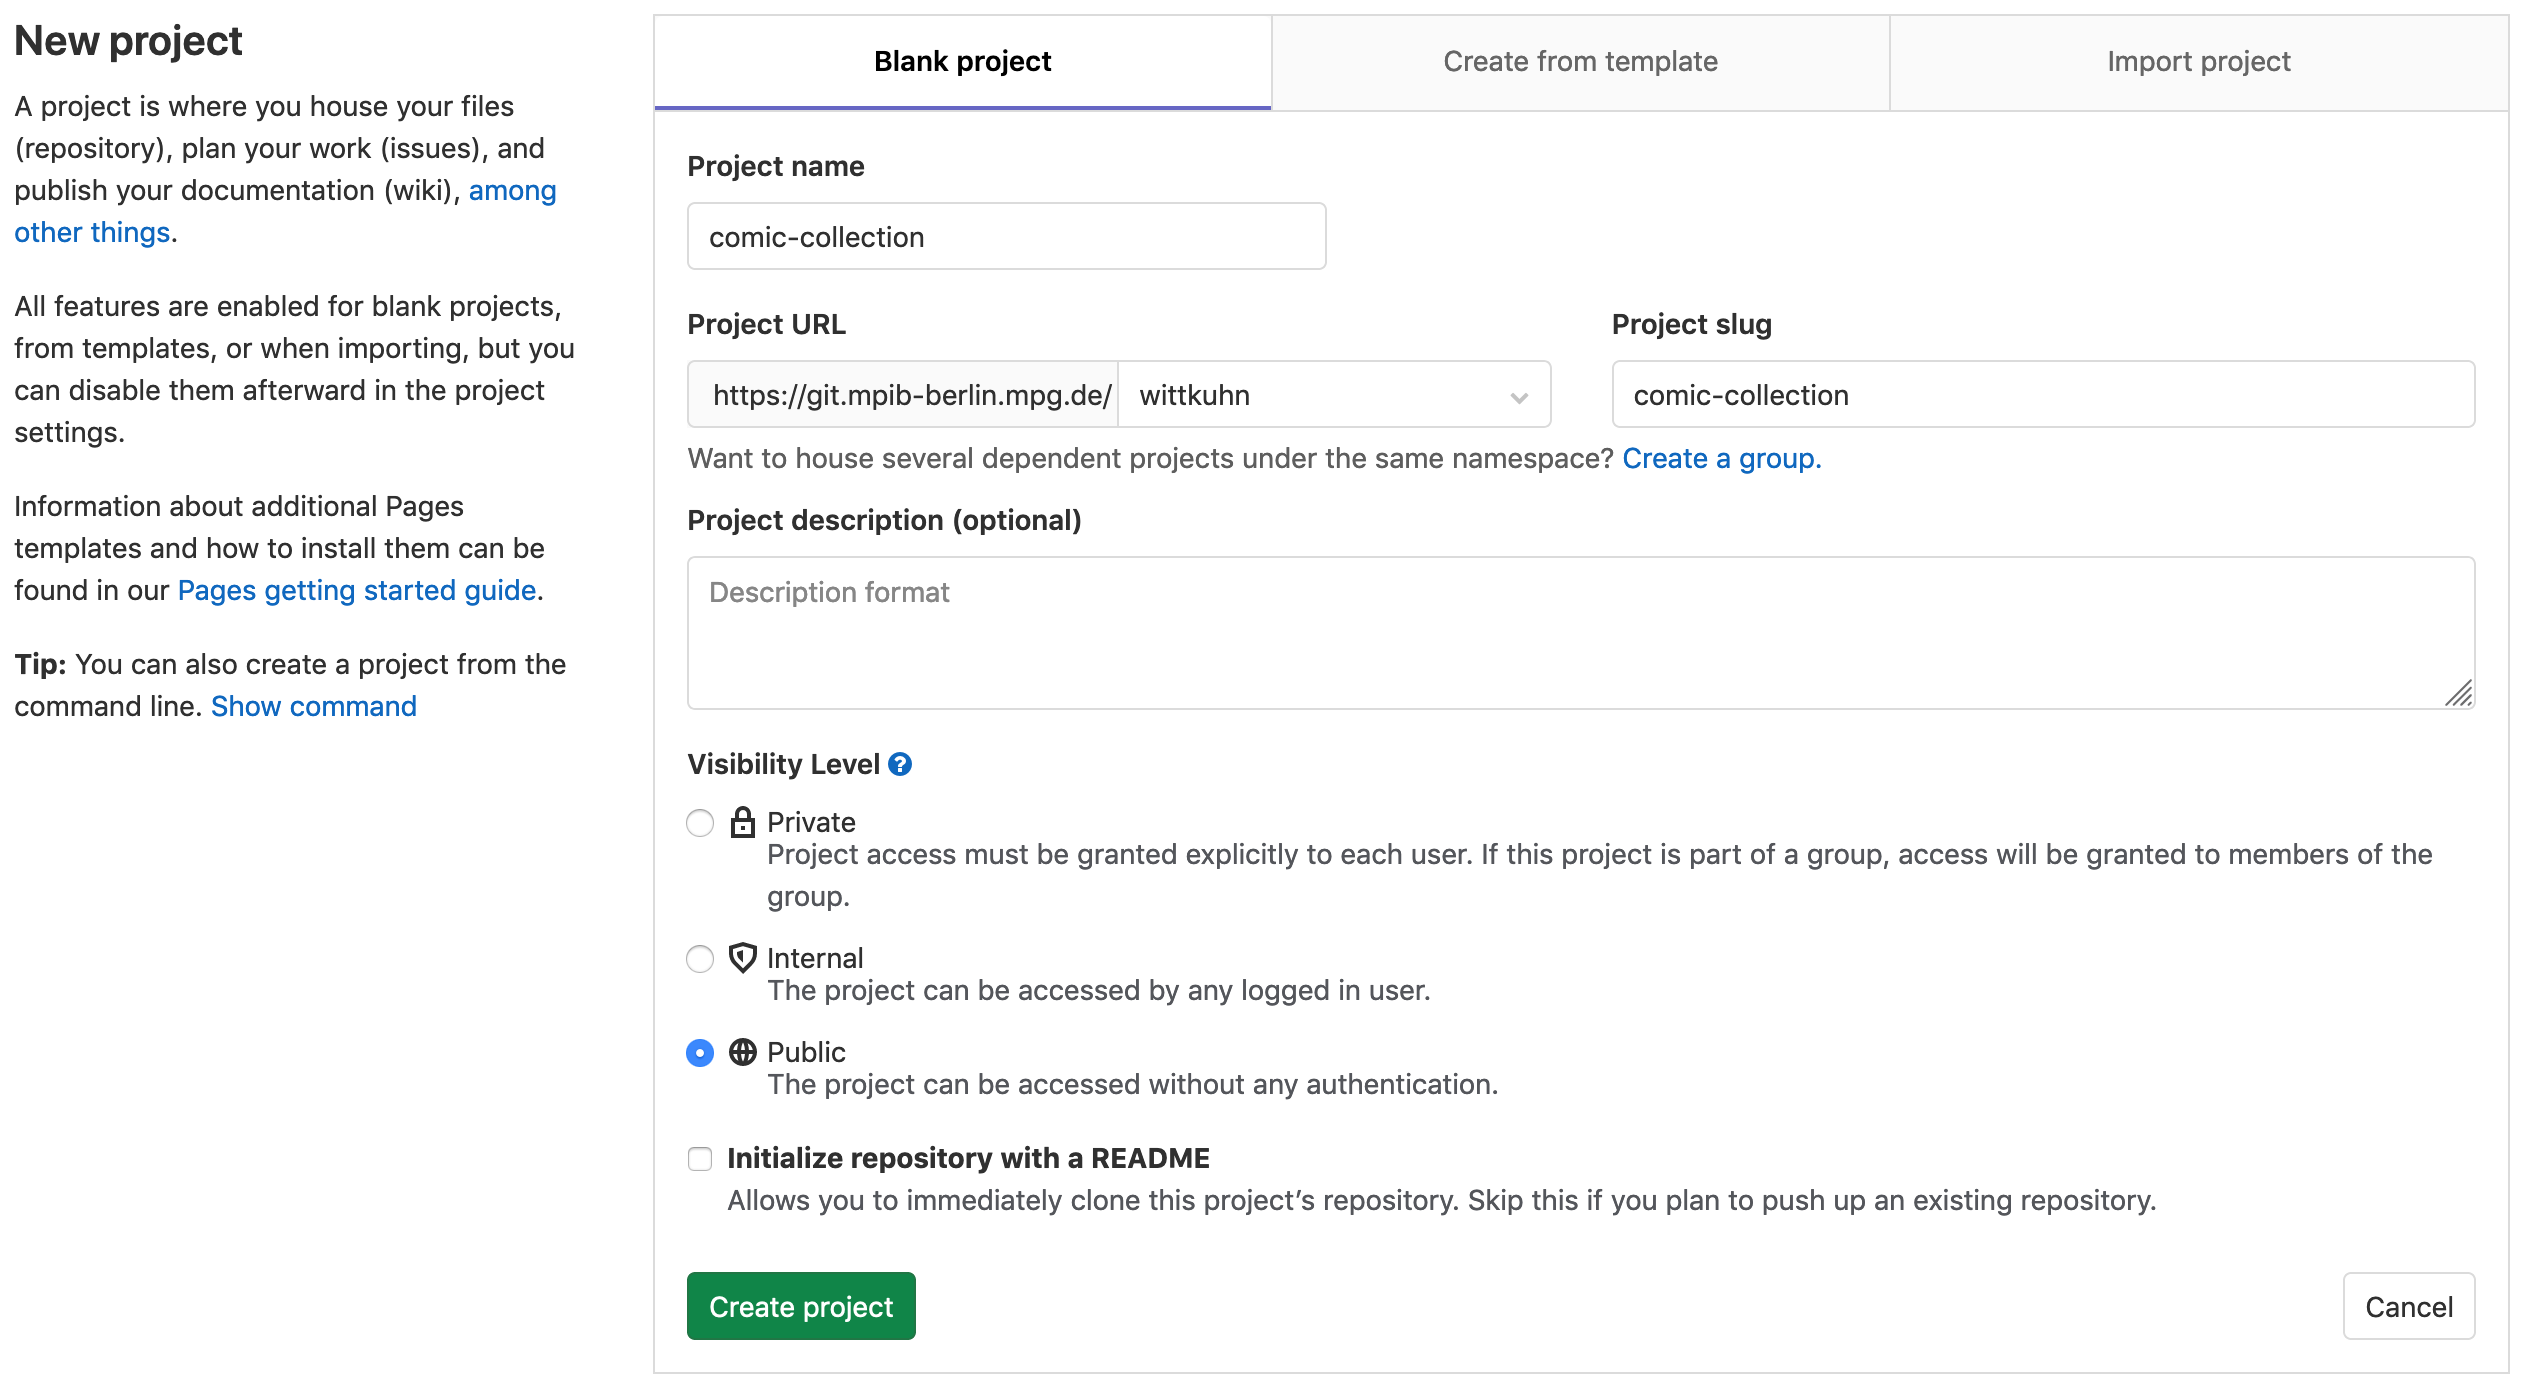This screenshot has width=2522, height=1394.
Task: Select the Public visibility radio button
Action: pos(700,1053)
